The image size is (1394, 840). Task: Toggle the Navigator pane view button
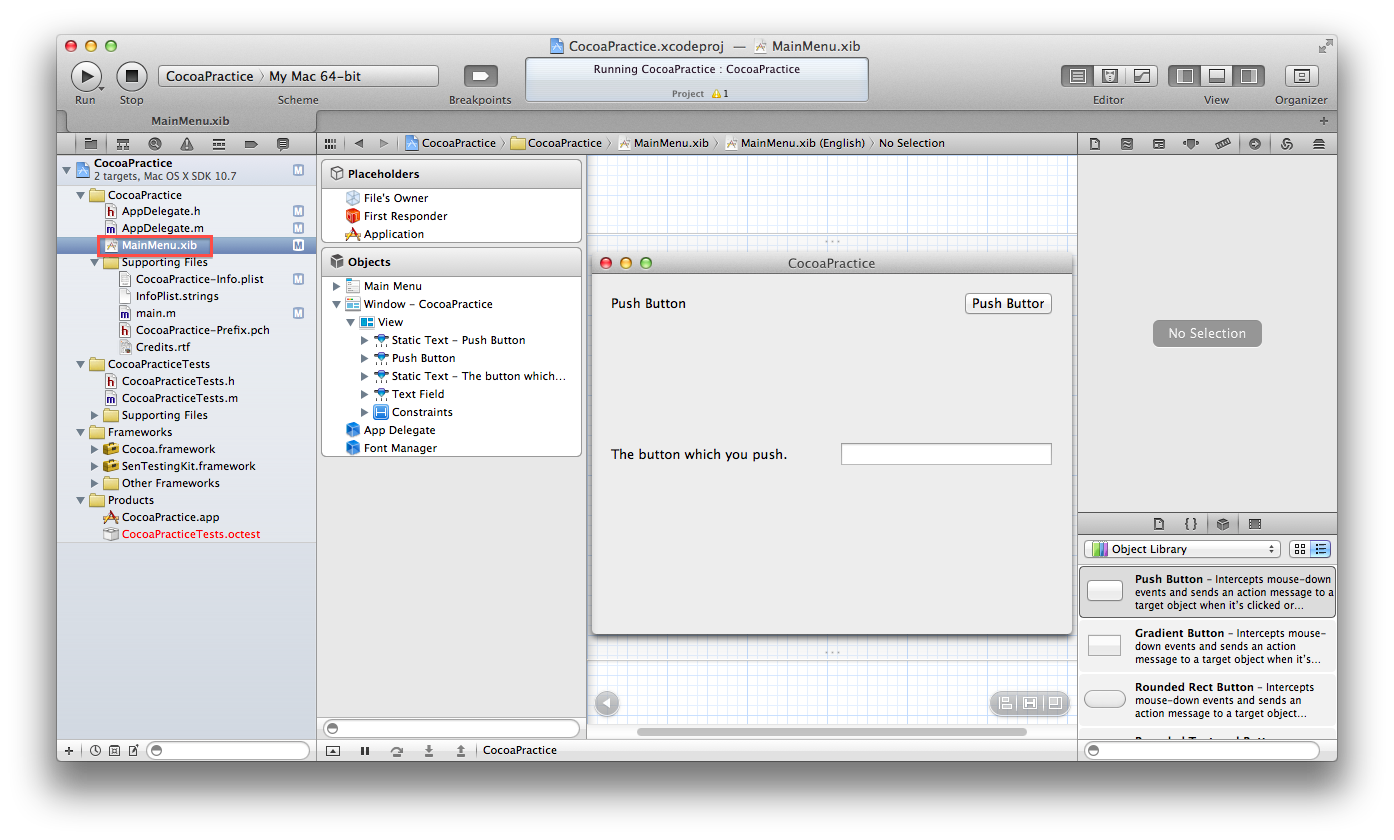click(1185, 76)
